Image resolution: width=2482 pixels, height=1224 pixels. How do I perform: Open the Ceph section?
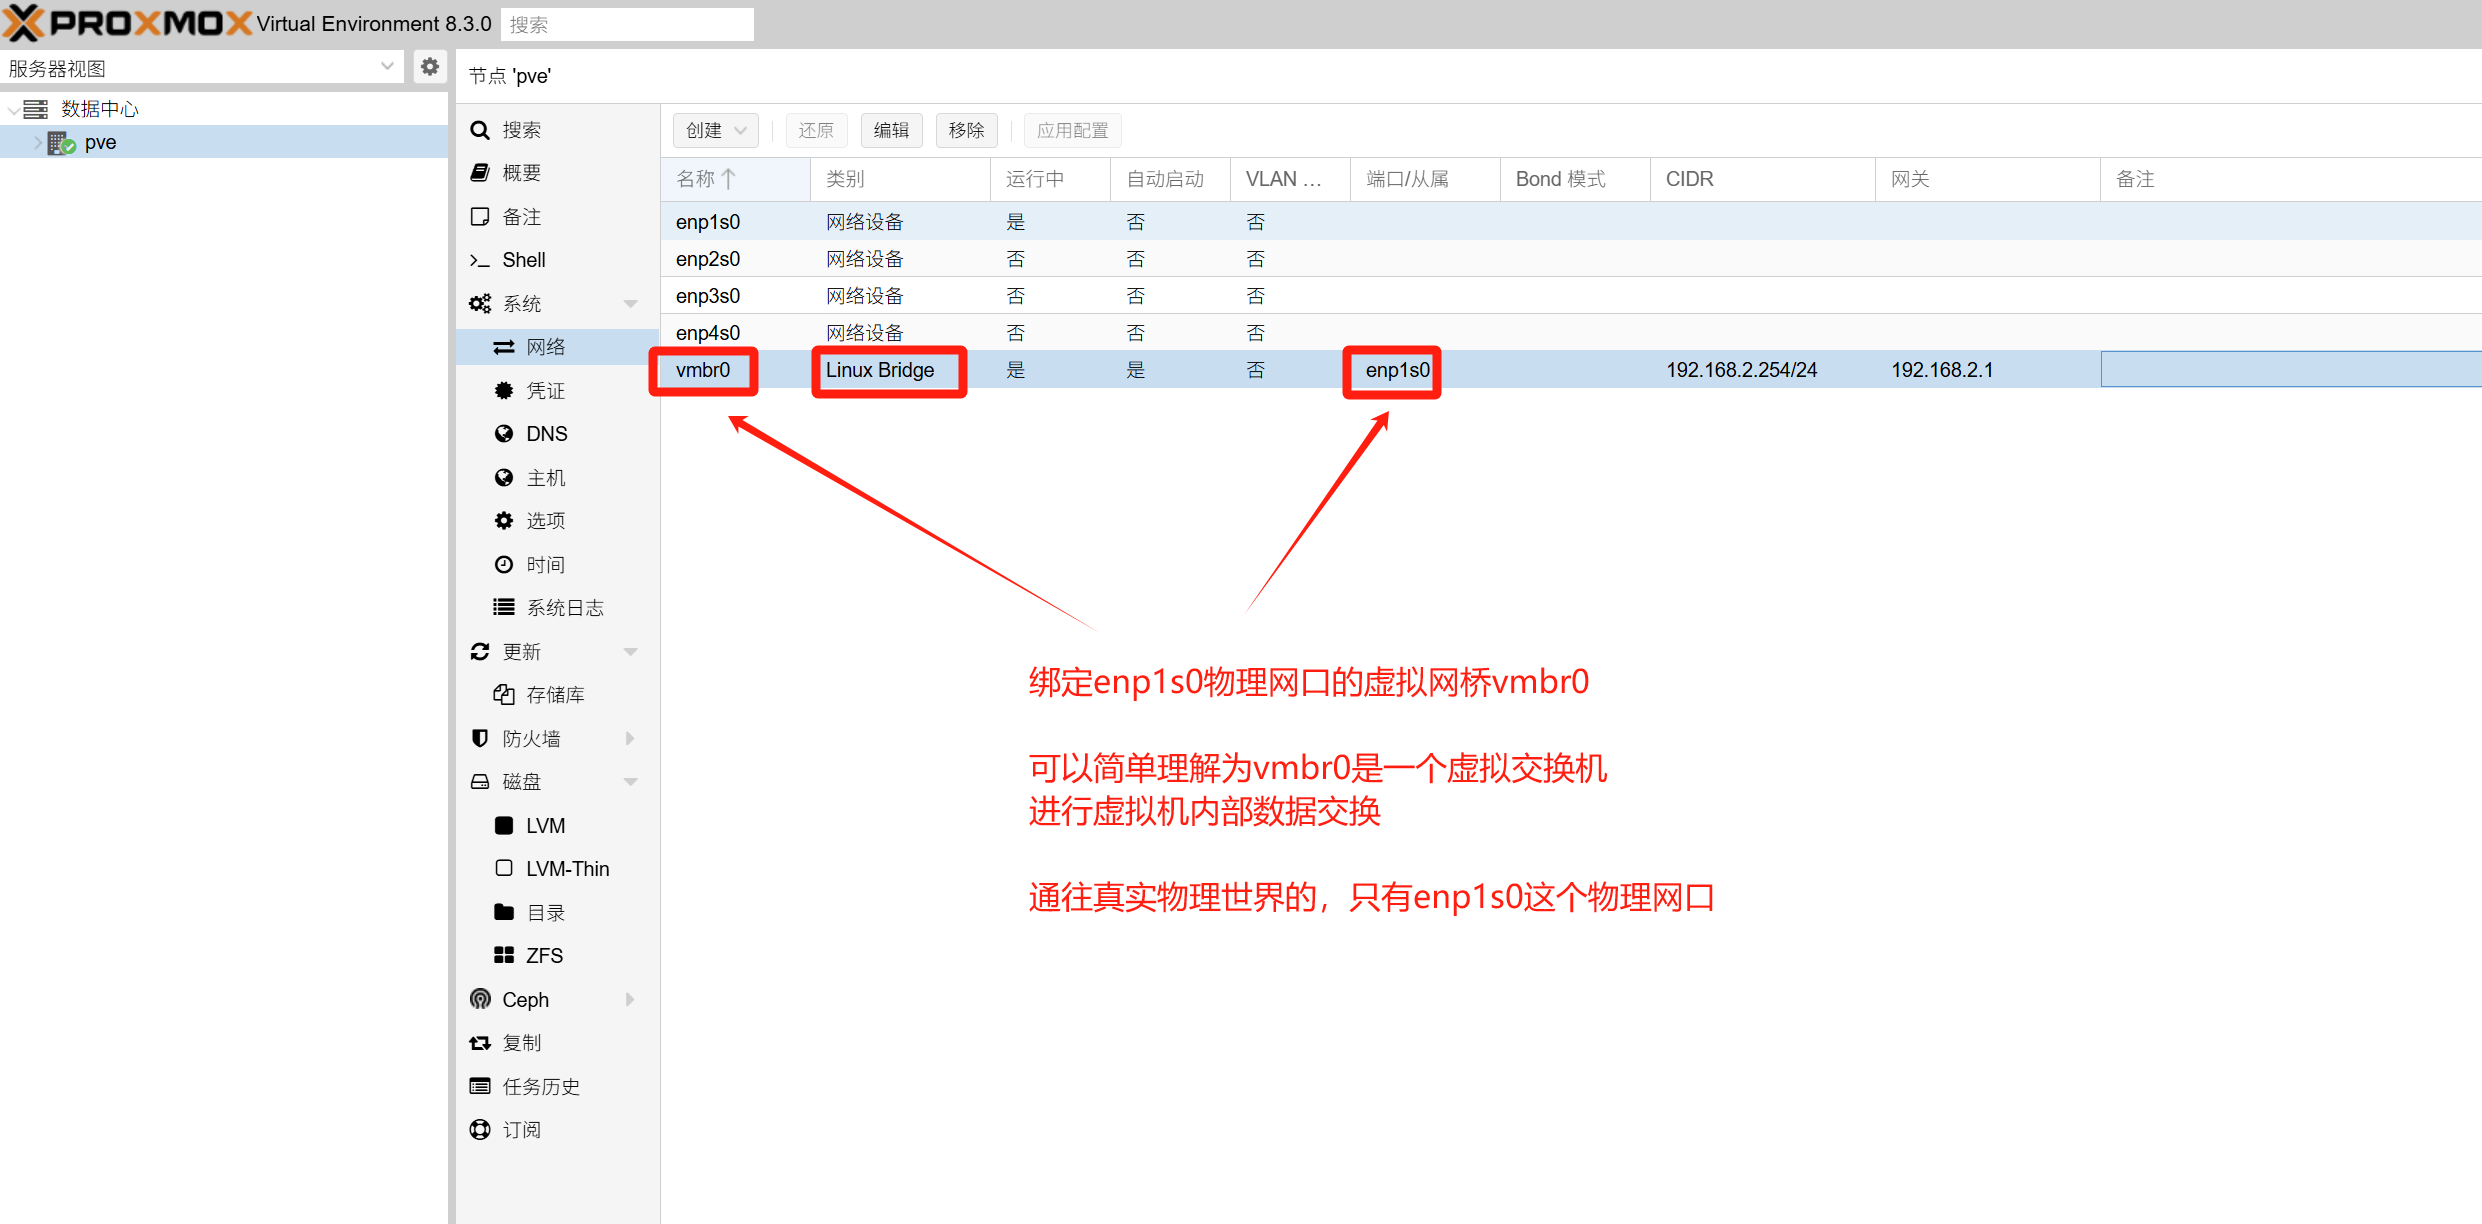pos(525,999)
